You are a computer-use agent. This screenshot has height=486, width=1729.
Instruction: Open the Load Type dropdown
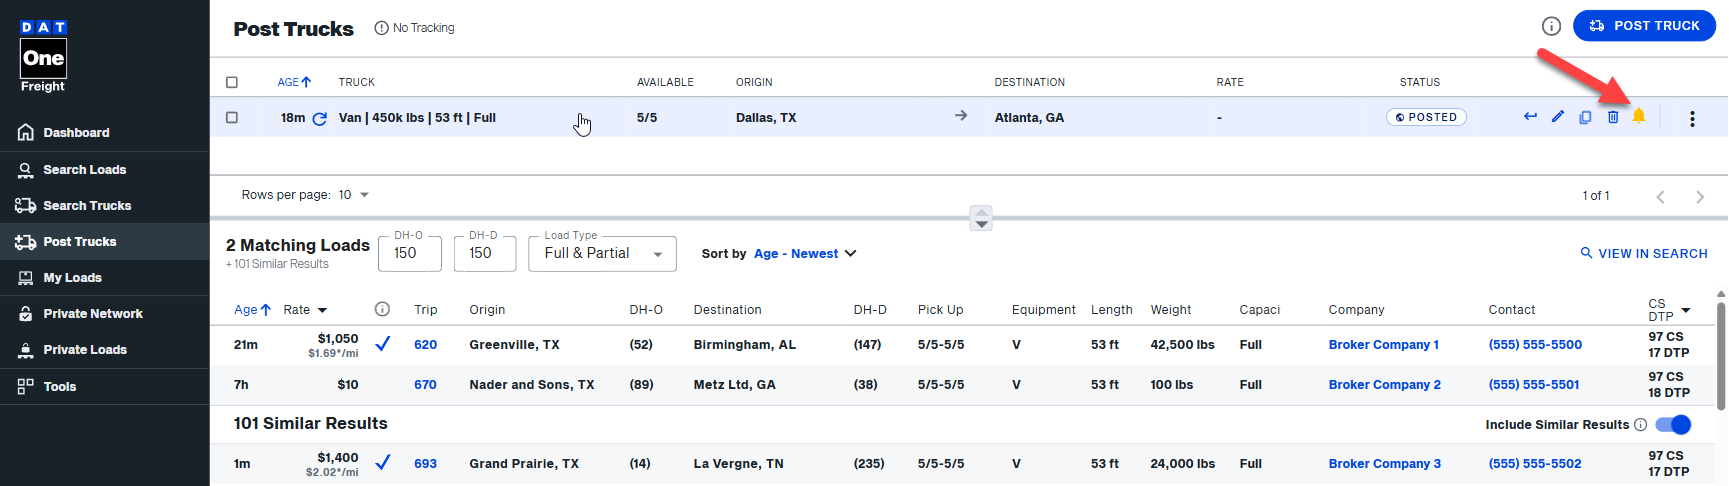(x=602, y=254)
